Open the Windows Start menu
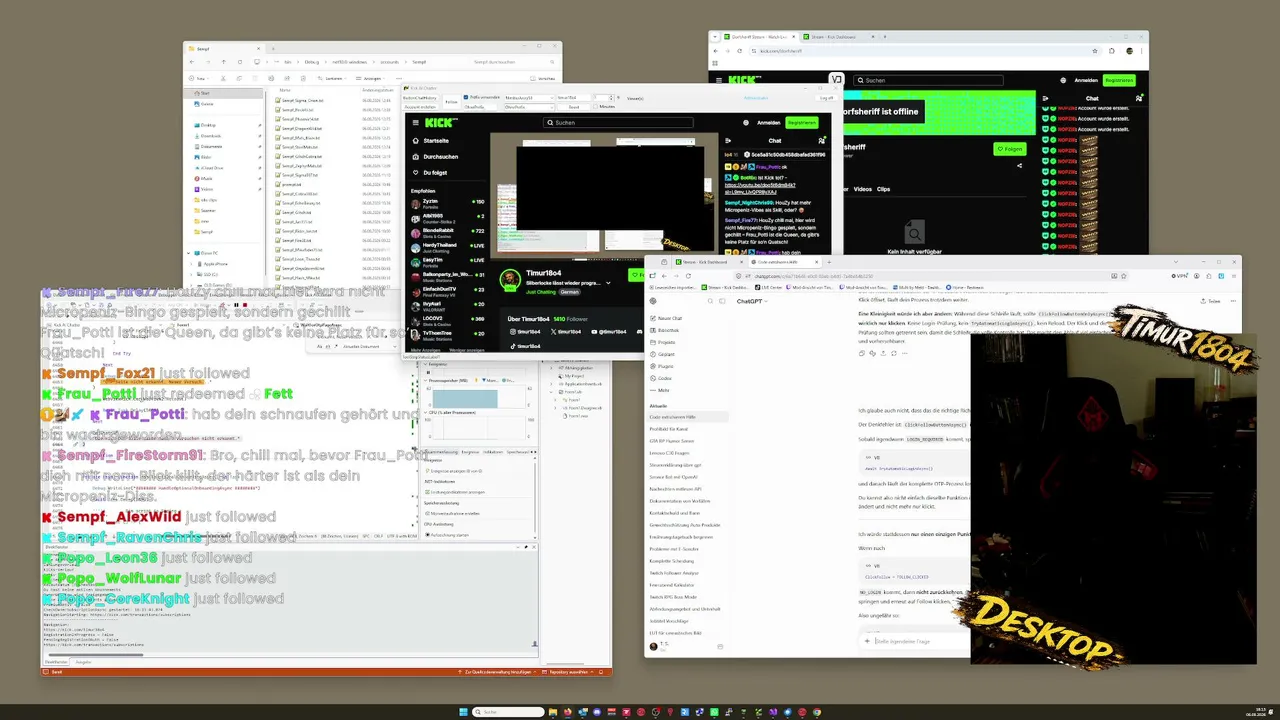The image size is (1280, 720). pos(462,712)
